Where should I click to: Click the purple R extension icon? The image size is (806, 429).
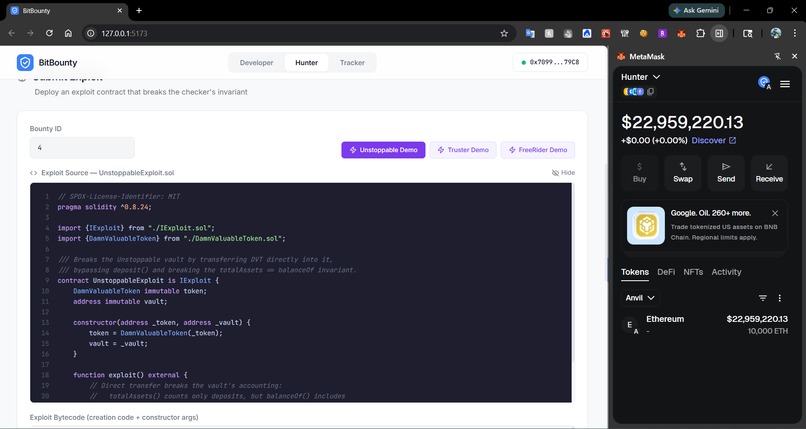[x=662, y=33]
